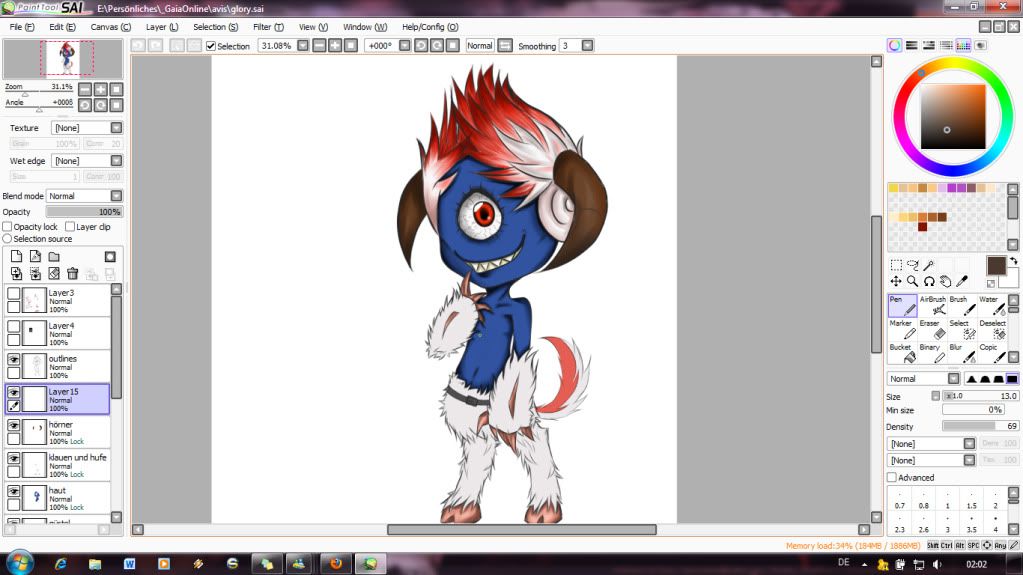Show Layer3 via its visibility box
1023x575 pixels.
click(x=14, y=294)
